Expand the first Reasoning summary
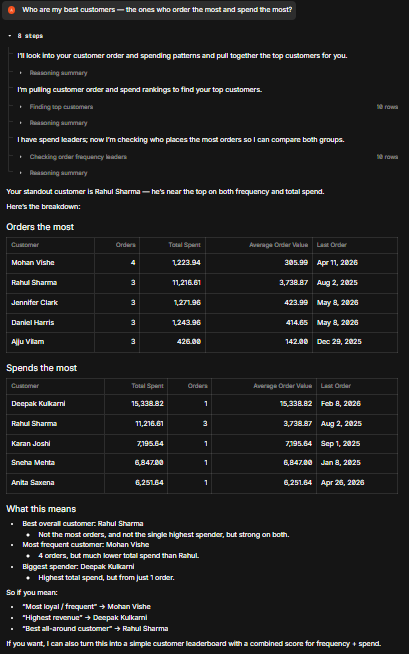 [x=58, y=73]
